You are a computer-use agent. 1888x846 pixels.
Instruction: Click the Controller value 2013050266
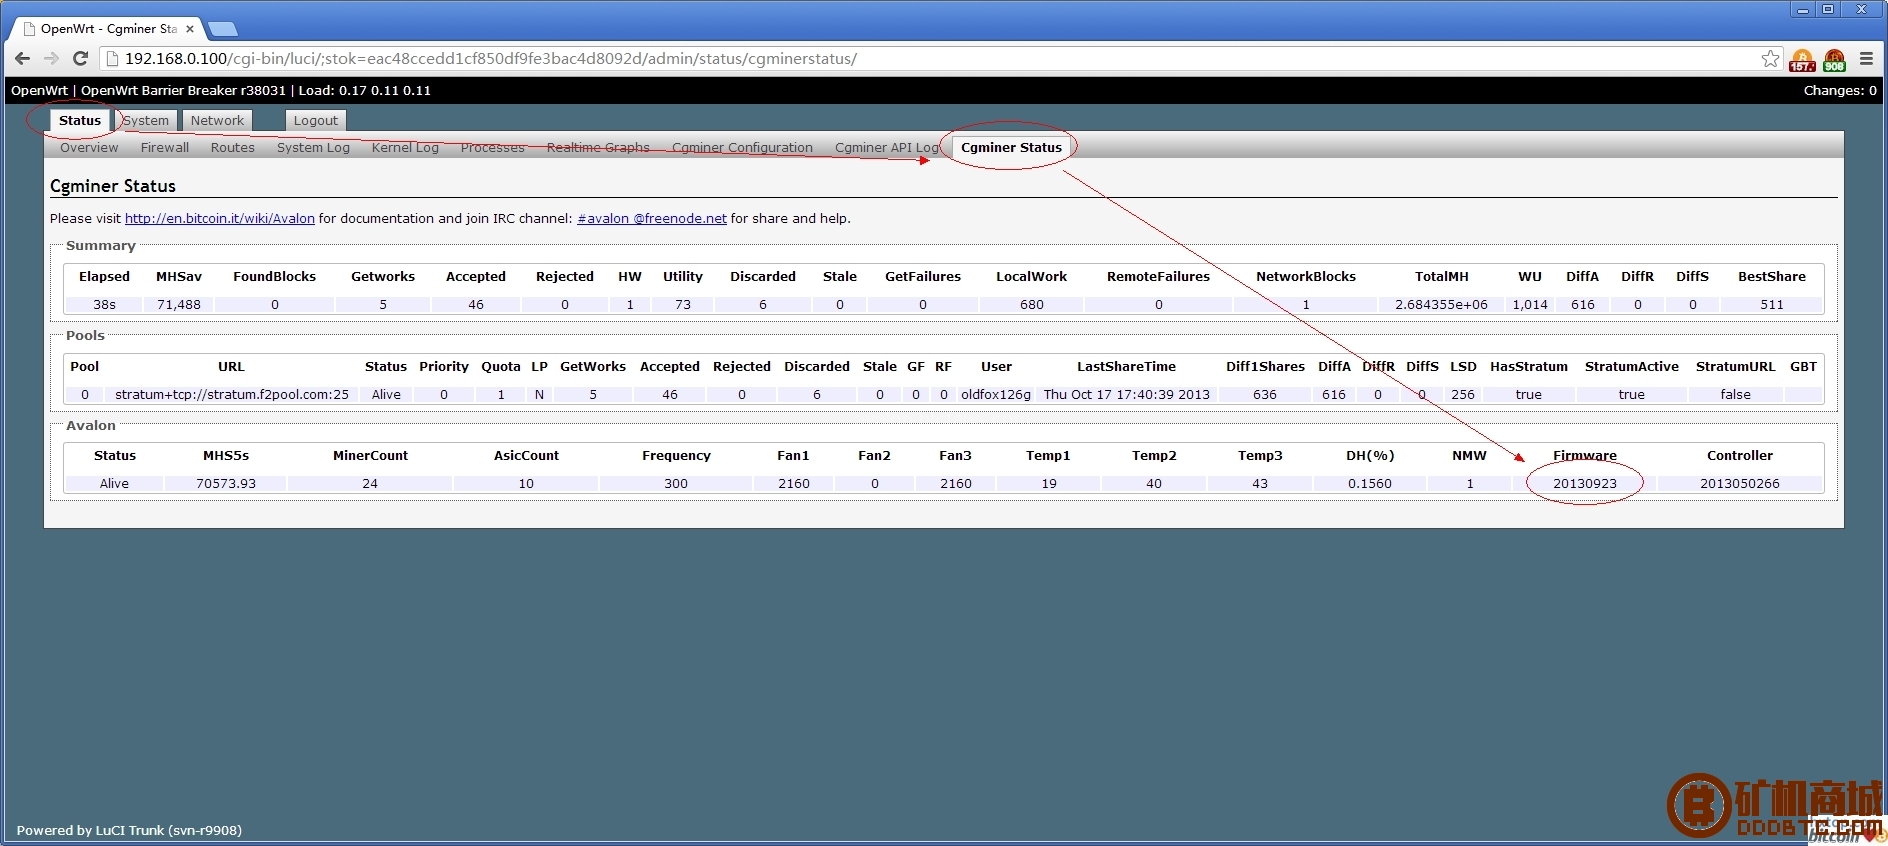click(1740, 483)
